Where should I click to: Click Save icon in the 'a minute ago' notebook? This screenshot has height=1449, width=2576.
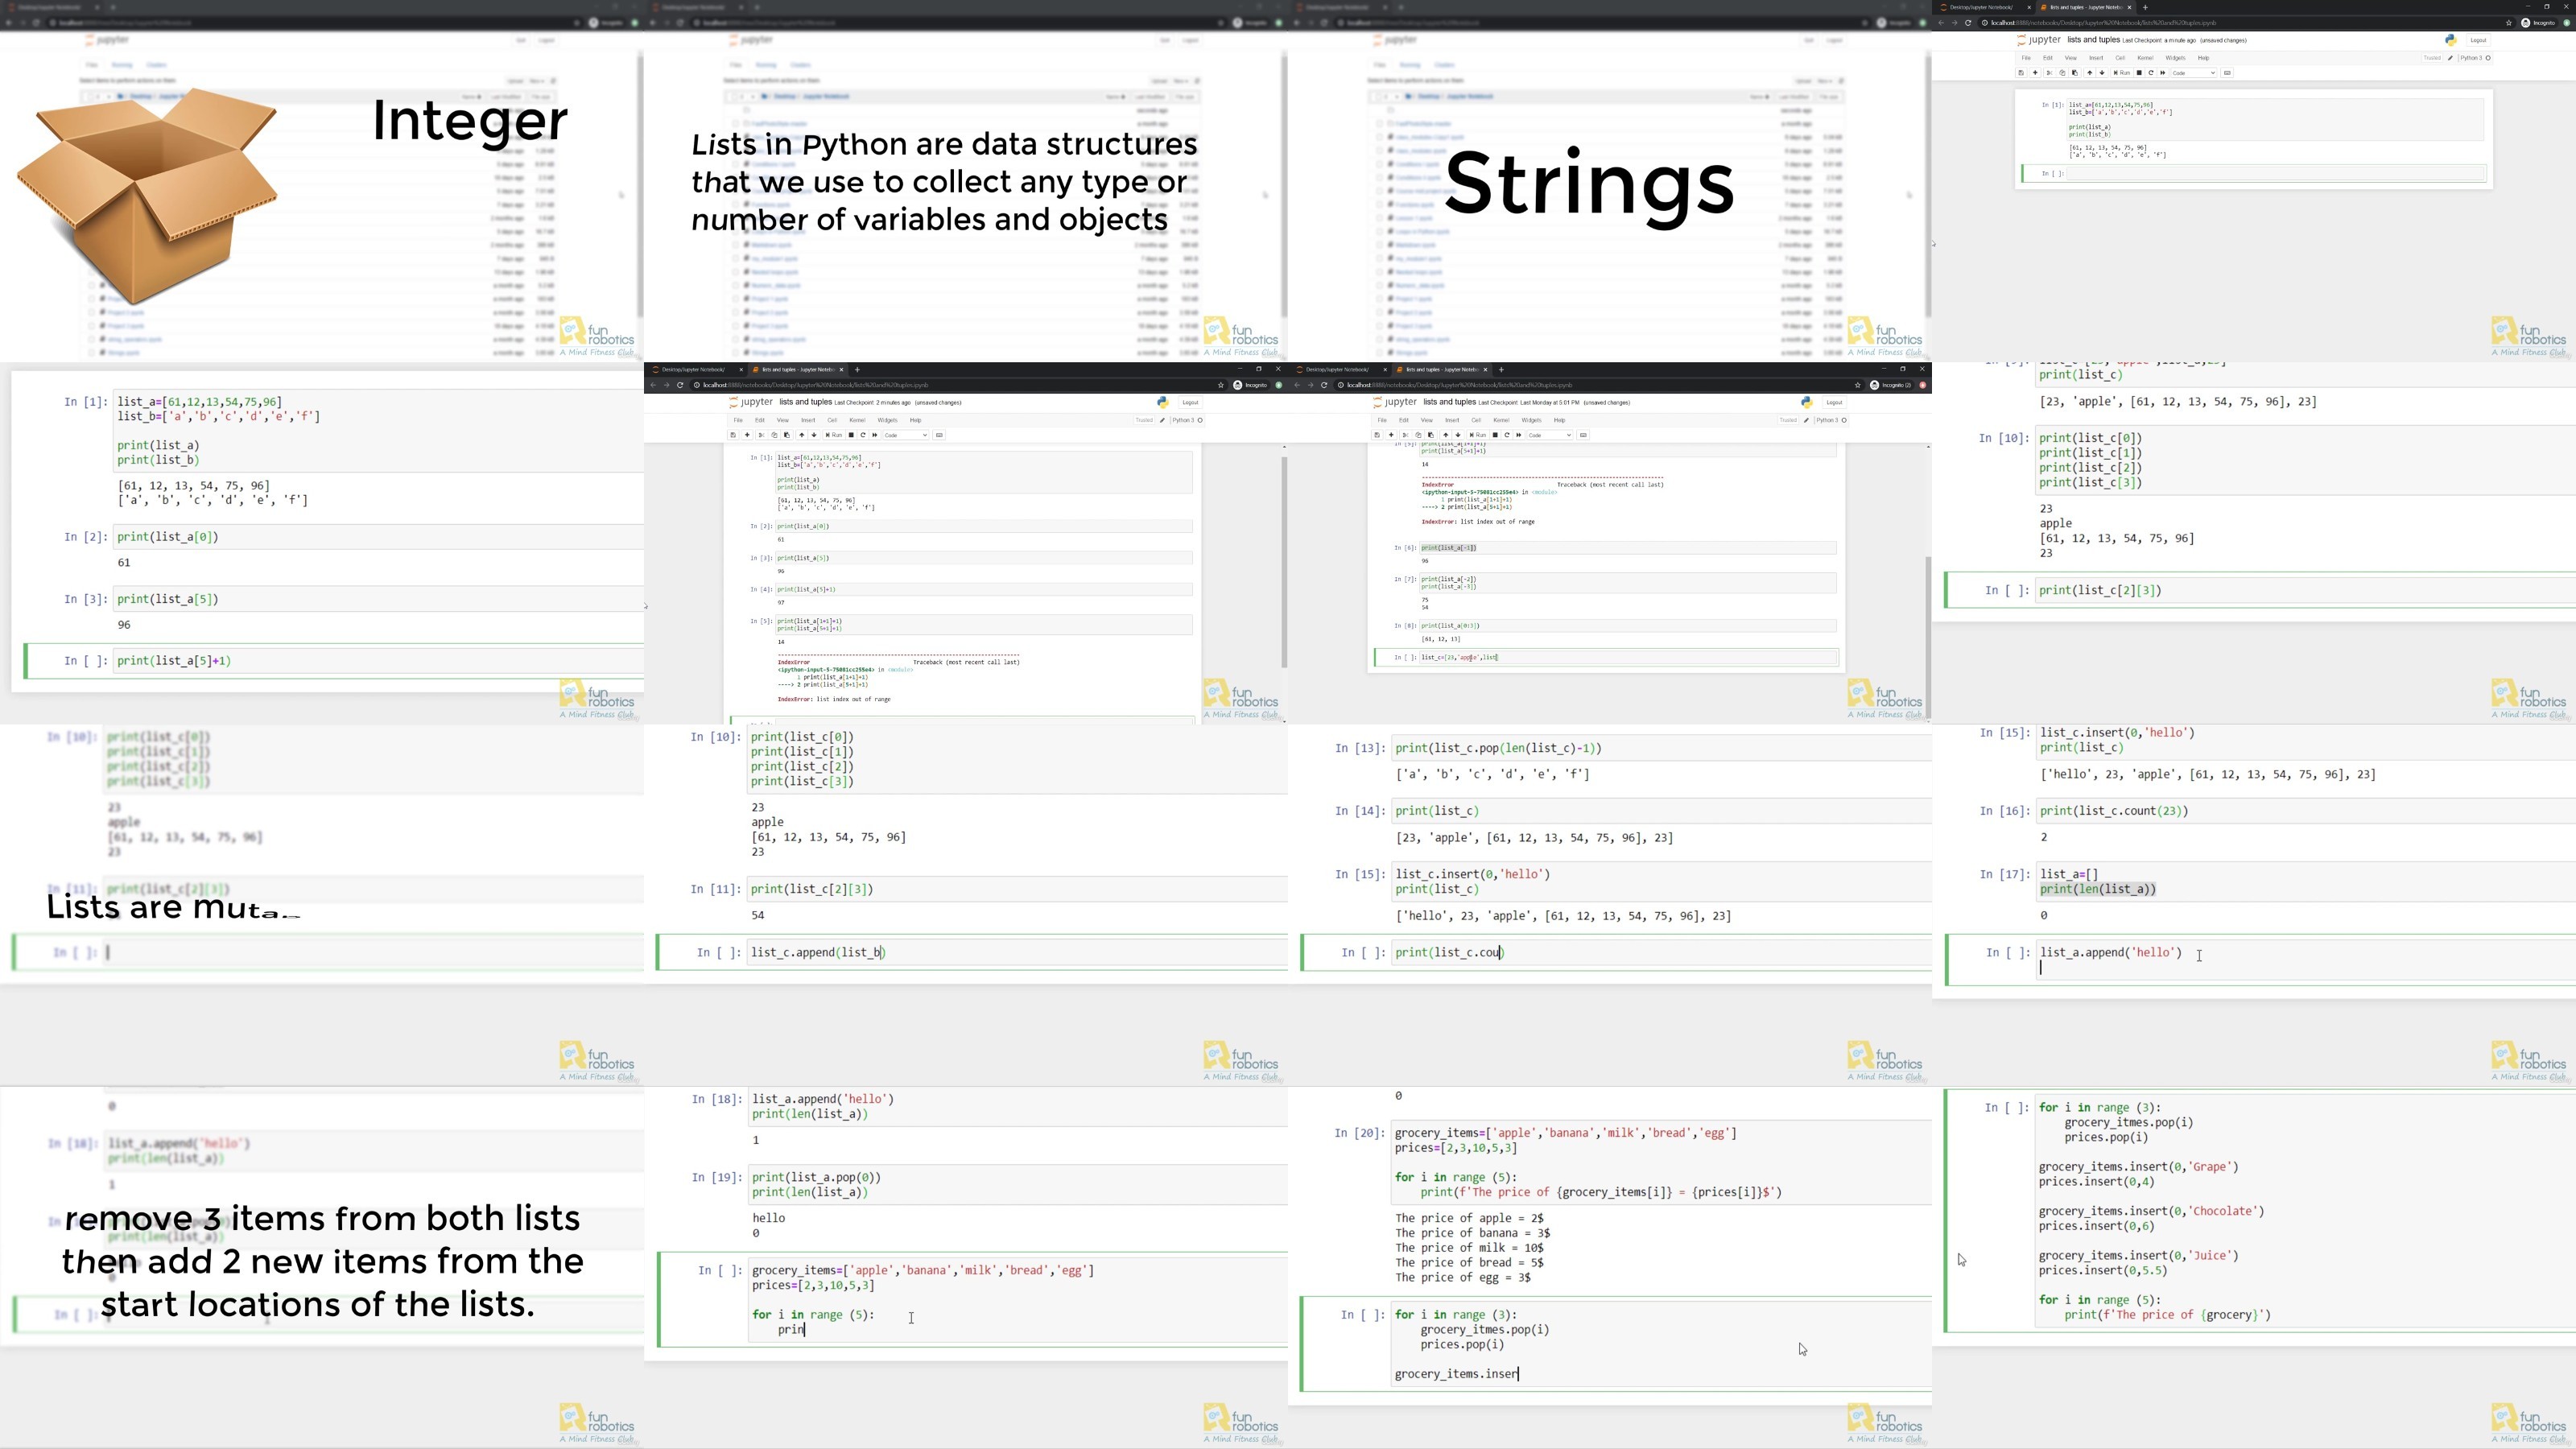(x=2021, y=73)
